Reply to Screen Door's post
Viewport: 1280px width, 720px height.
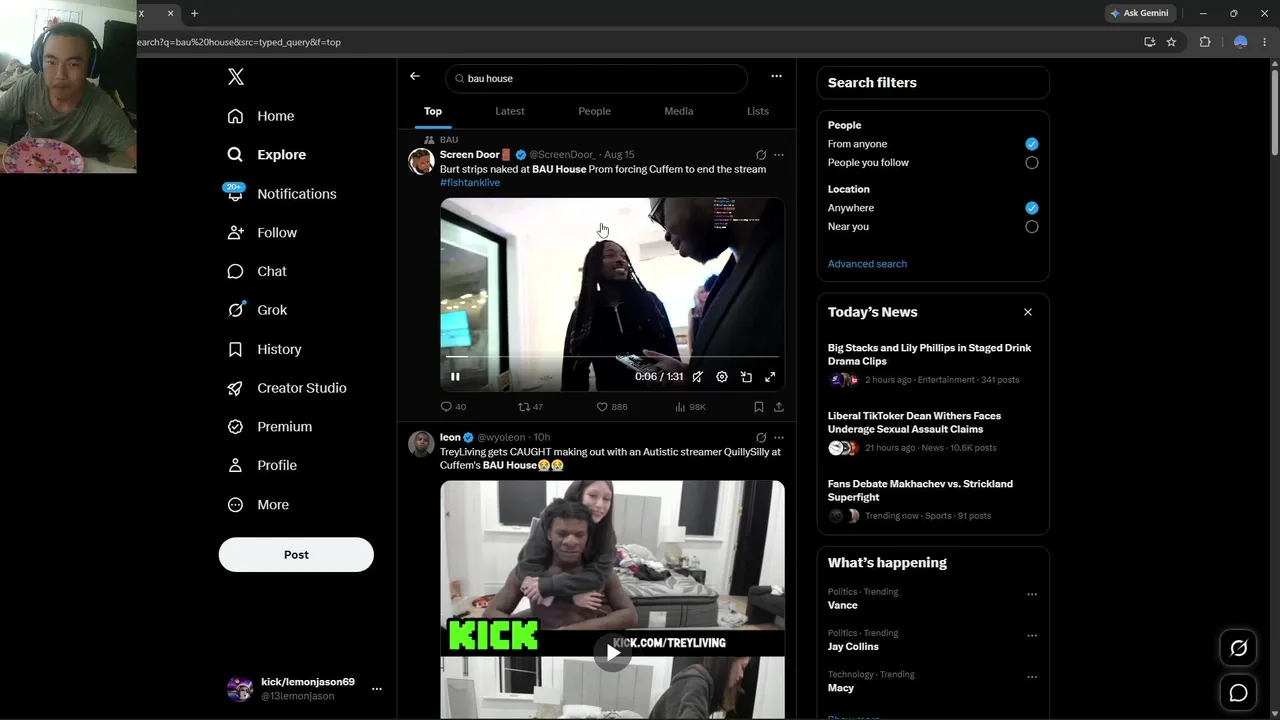(453, 407)
